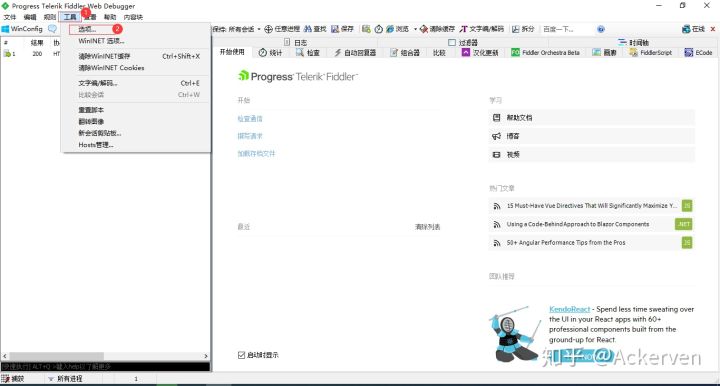Viewport: 720px width, 386px height.
Task: Switch to Get Started (开始使用) tab
Action: (232, 52)
